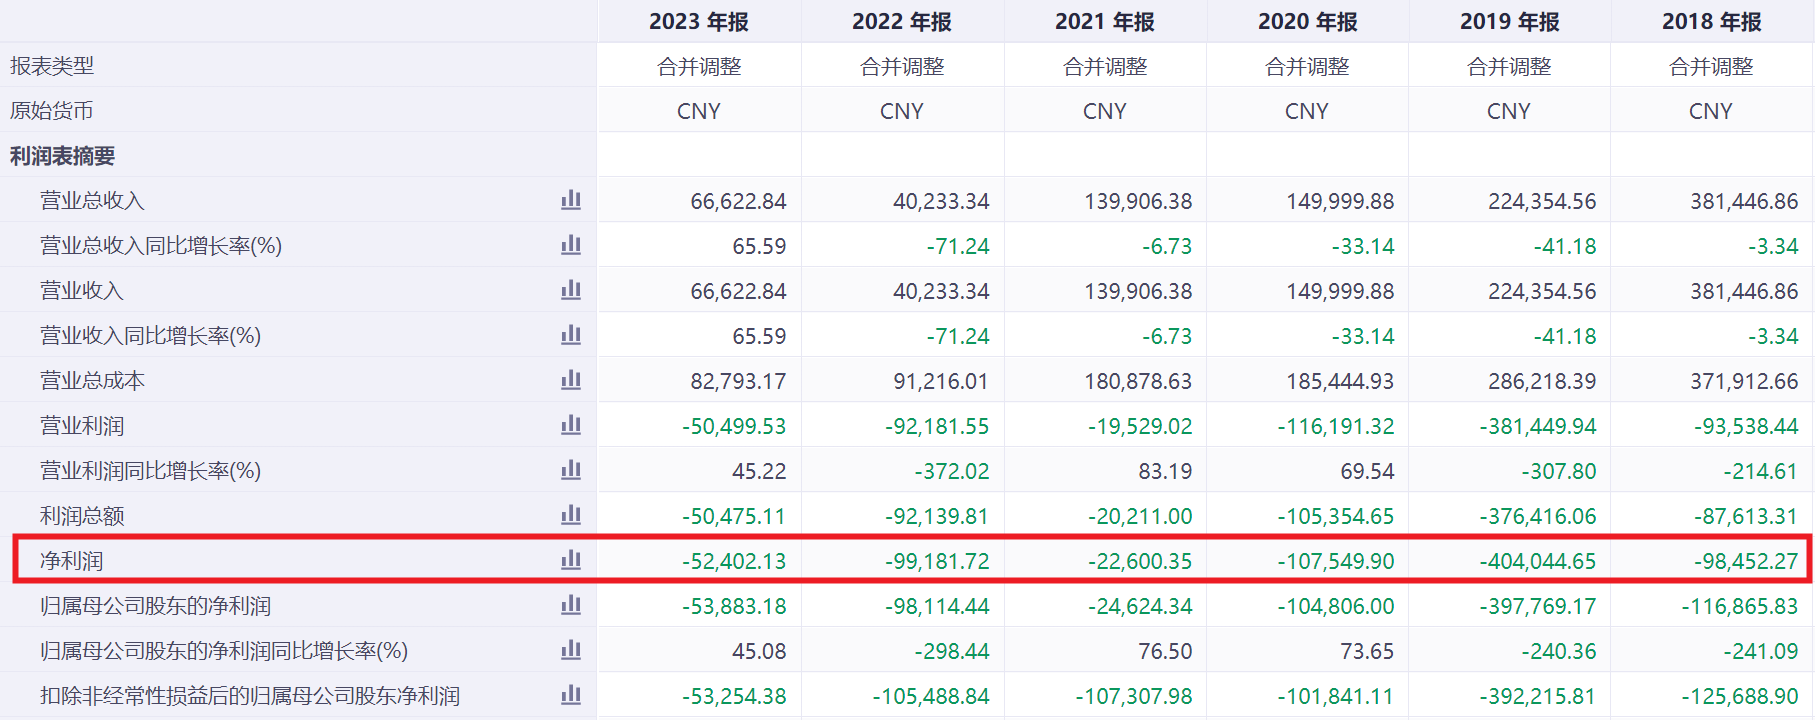Select the 2023 年报 column header
This screenshot has height=720, width=1815.
tap(699, 22)
